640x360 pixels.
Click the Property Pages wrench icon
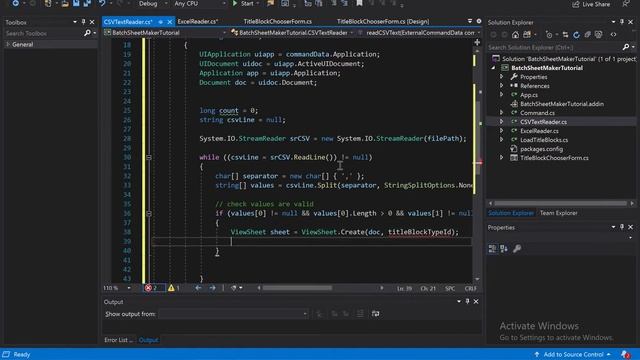tap(517, 249)
